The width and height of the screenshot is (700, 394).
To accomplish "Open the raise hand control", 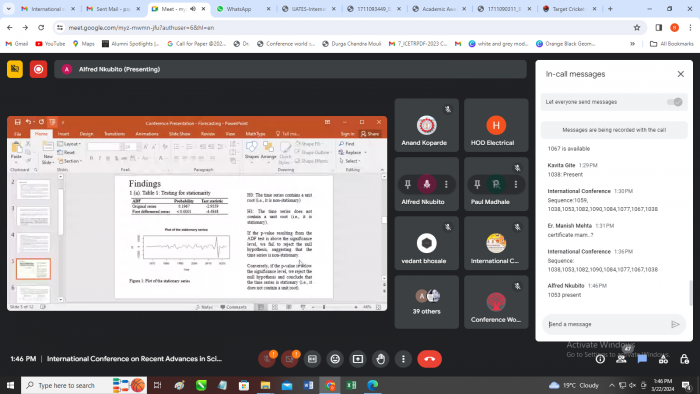I will (x=380, y=359).
